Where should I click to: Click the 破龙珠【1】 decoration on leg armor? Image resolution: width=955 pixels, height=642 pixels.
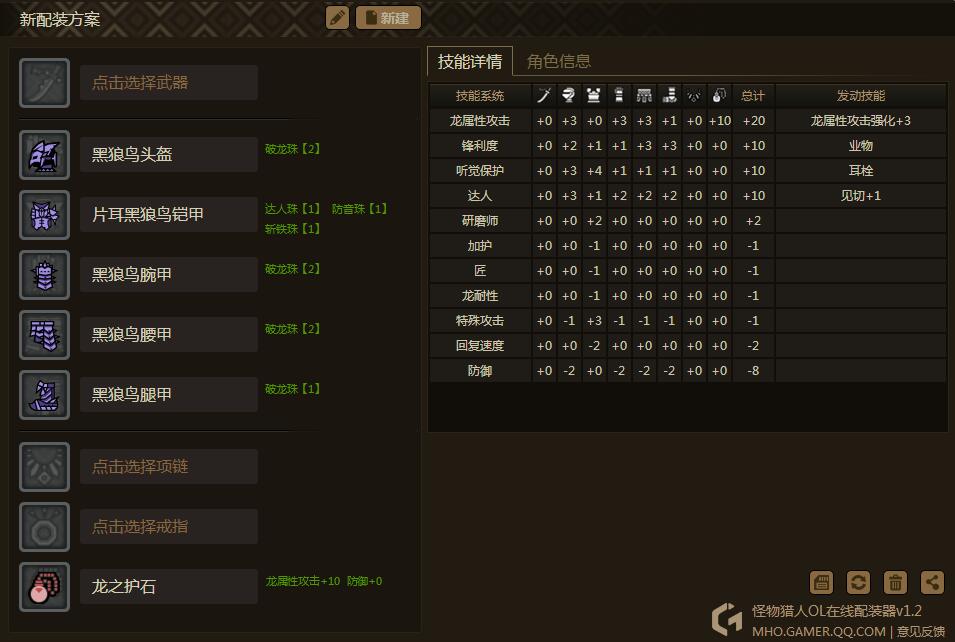pos(292,389)
